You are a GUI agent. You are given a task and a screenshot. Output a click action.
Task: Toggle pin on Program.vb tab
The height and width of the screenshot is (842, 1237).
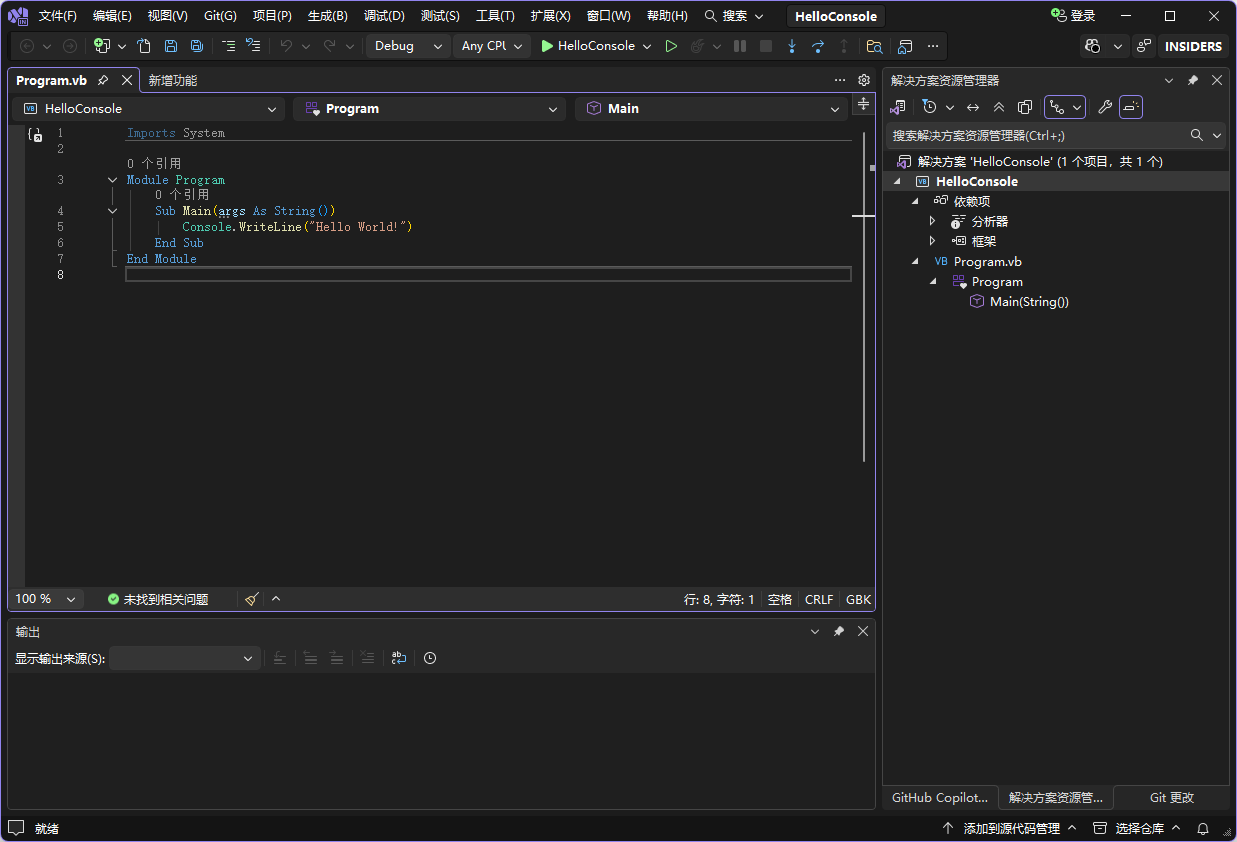pos(103,80)
